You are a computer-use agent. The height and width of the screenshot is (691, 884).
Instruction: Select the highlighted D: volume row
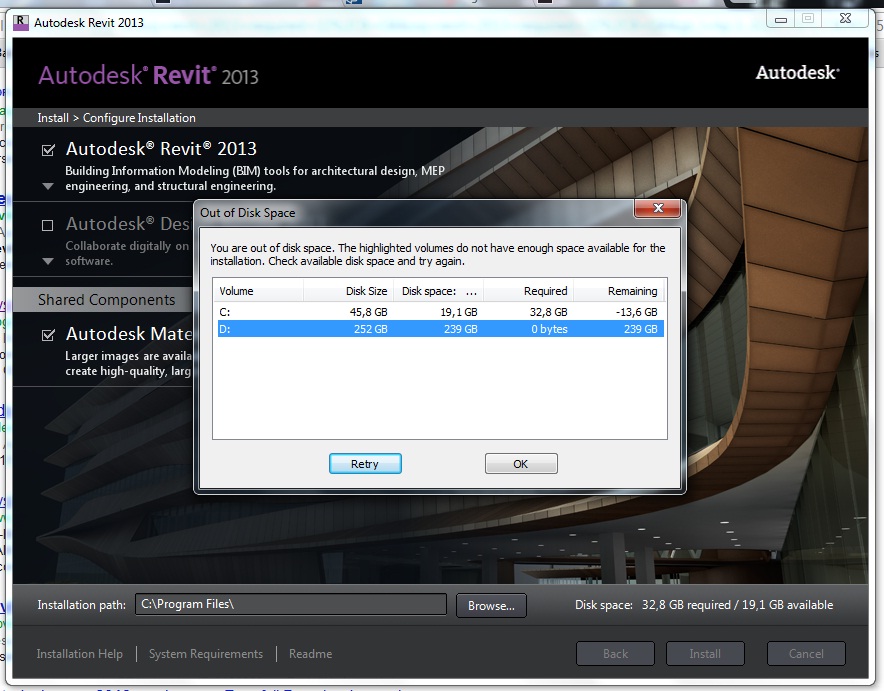coord(440,329)
